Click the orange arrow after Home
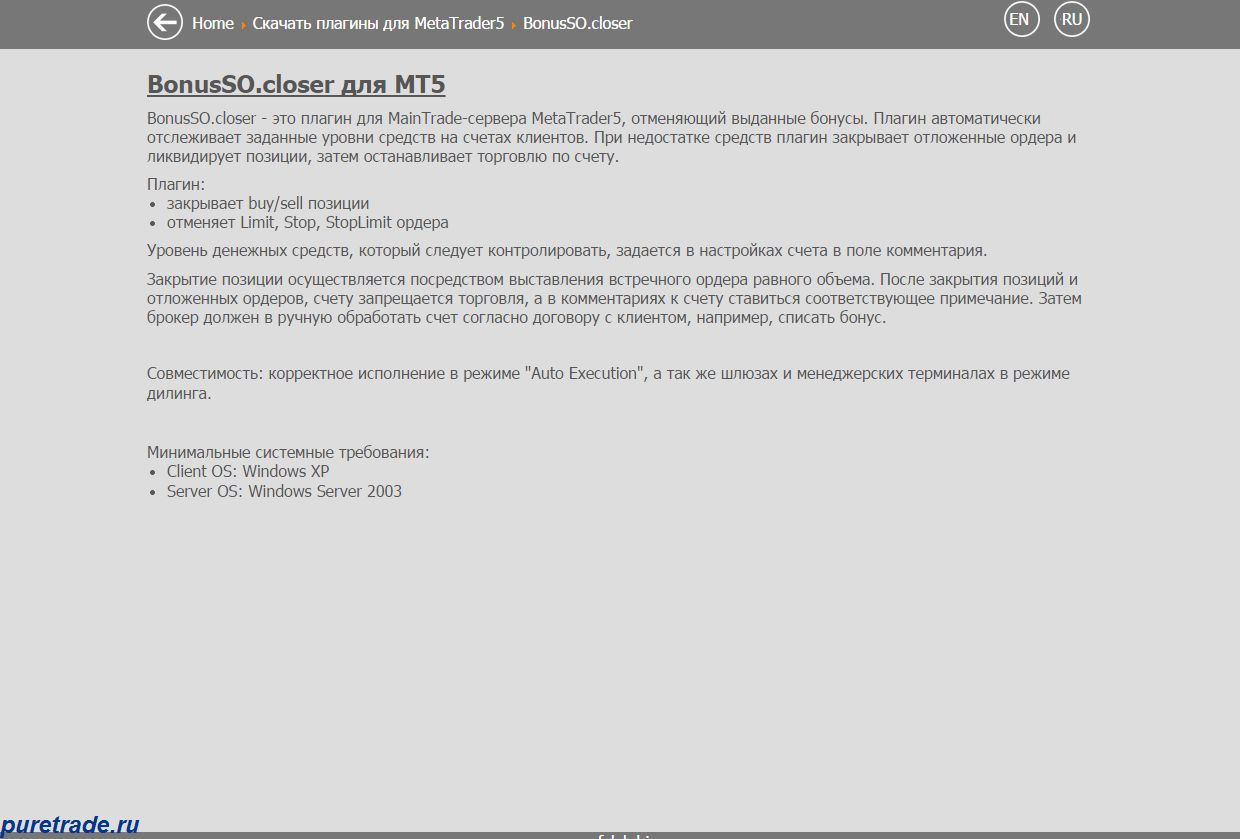This screenshot has height=839, width=1240. point(243,24)
